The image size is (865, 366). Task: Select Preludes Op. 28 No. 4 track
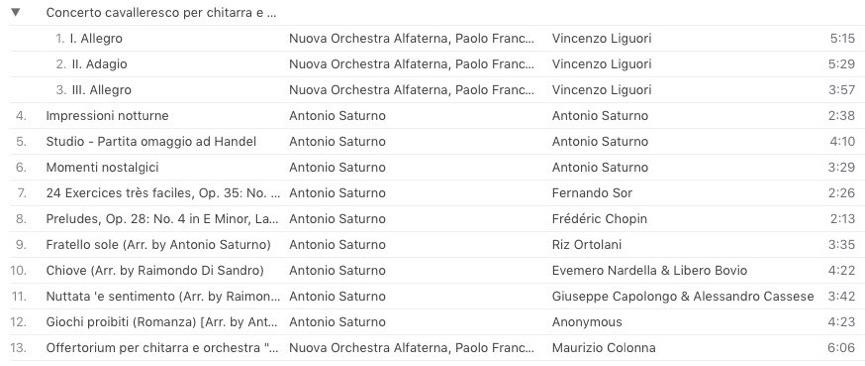[x=432, y=219]
